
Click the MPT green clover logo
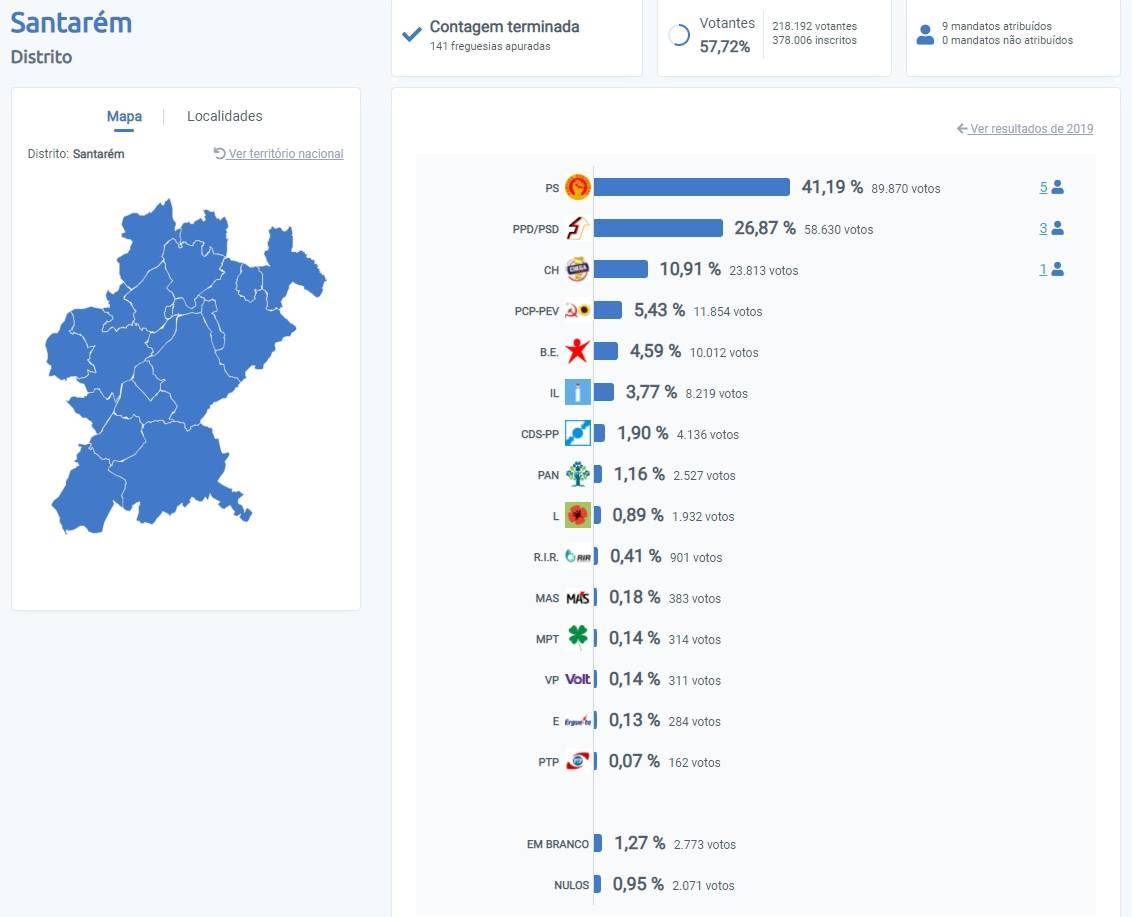pyautogui.click(x=578, y=638)
